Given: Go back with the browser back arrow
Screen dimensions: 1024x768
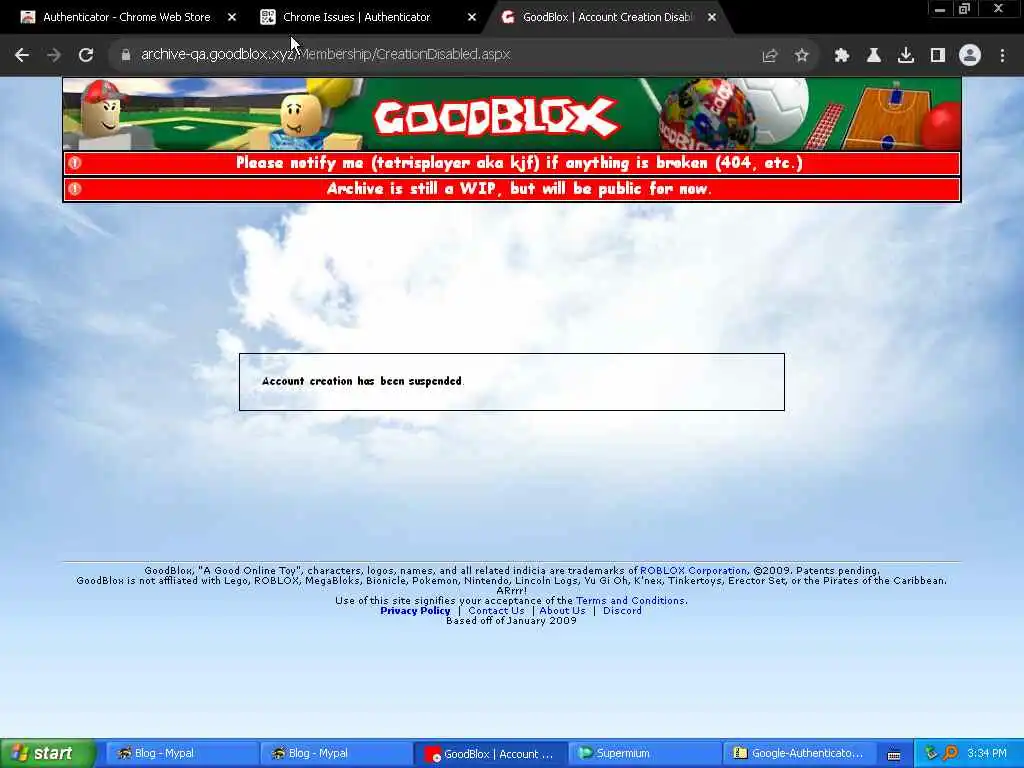Looking at the screenshot, I should click(22, 56).
